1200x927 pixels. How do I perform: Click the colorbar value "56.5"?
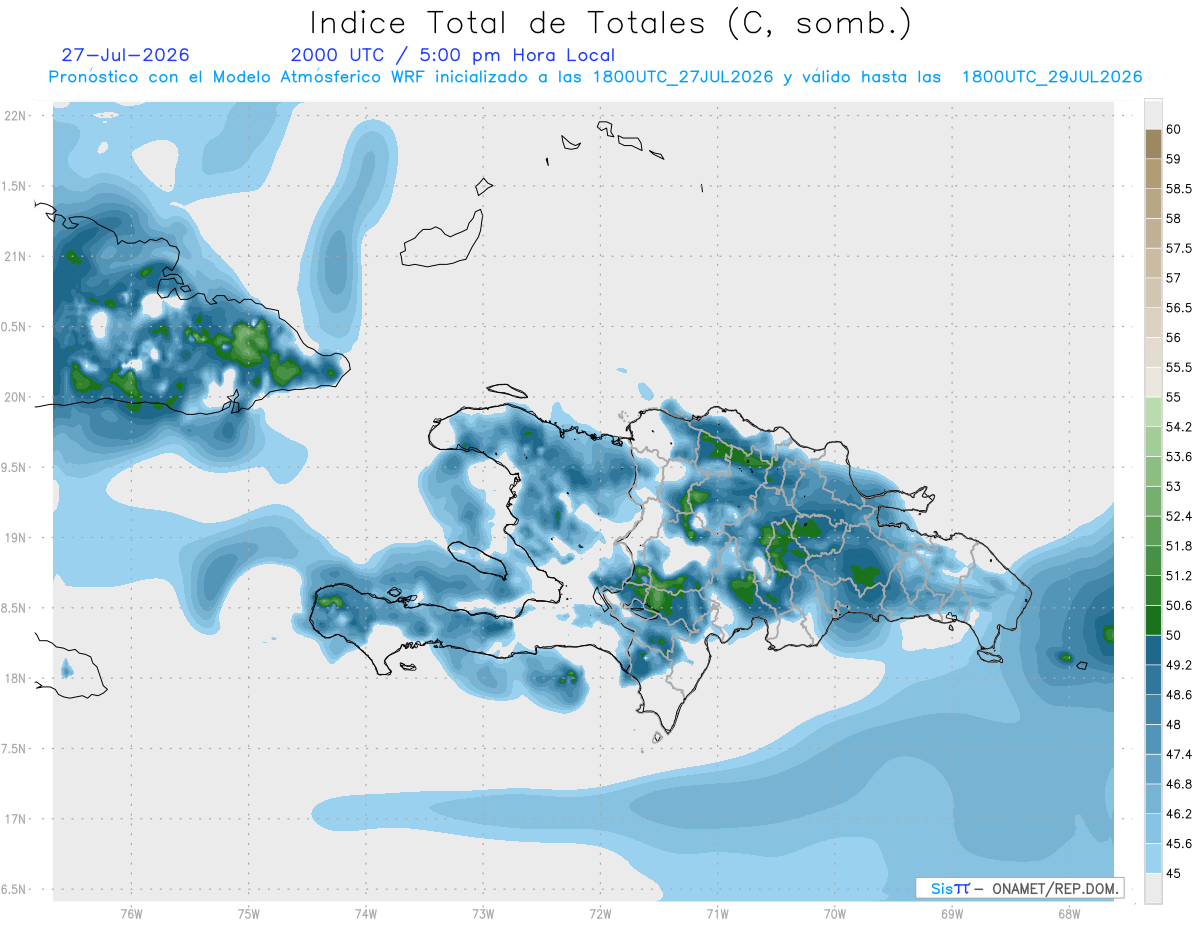point(1180,308)
